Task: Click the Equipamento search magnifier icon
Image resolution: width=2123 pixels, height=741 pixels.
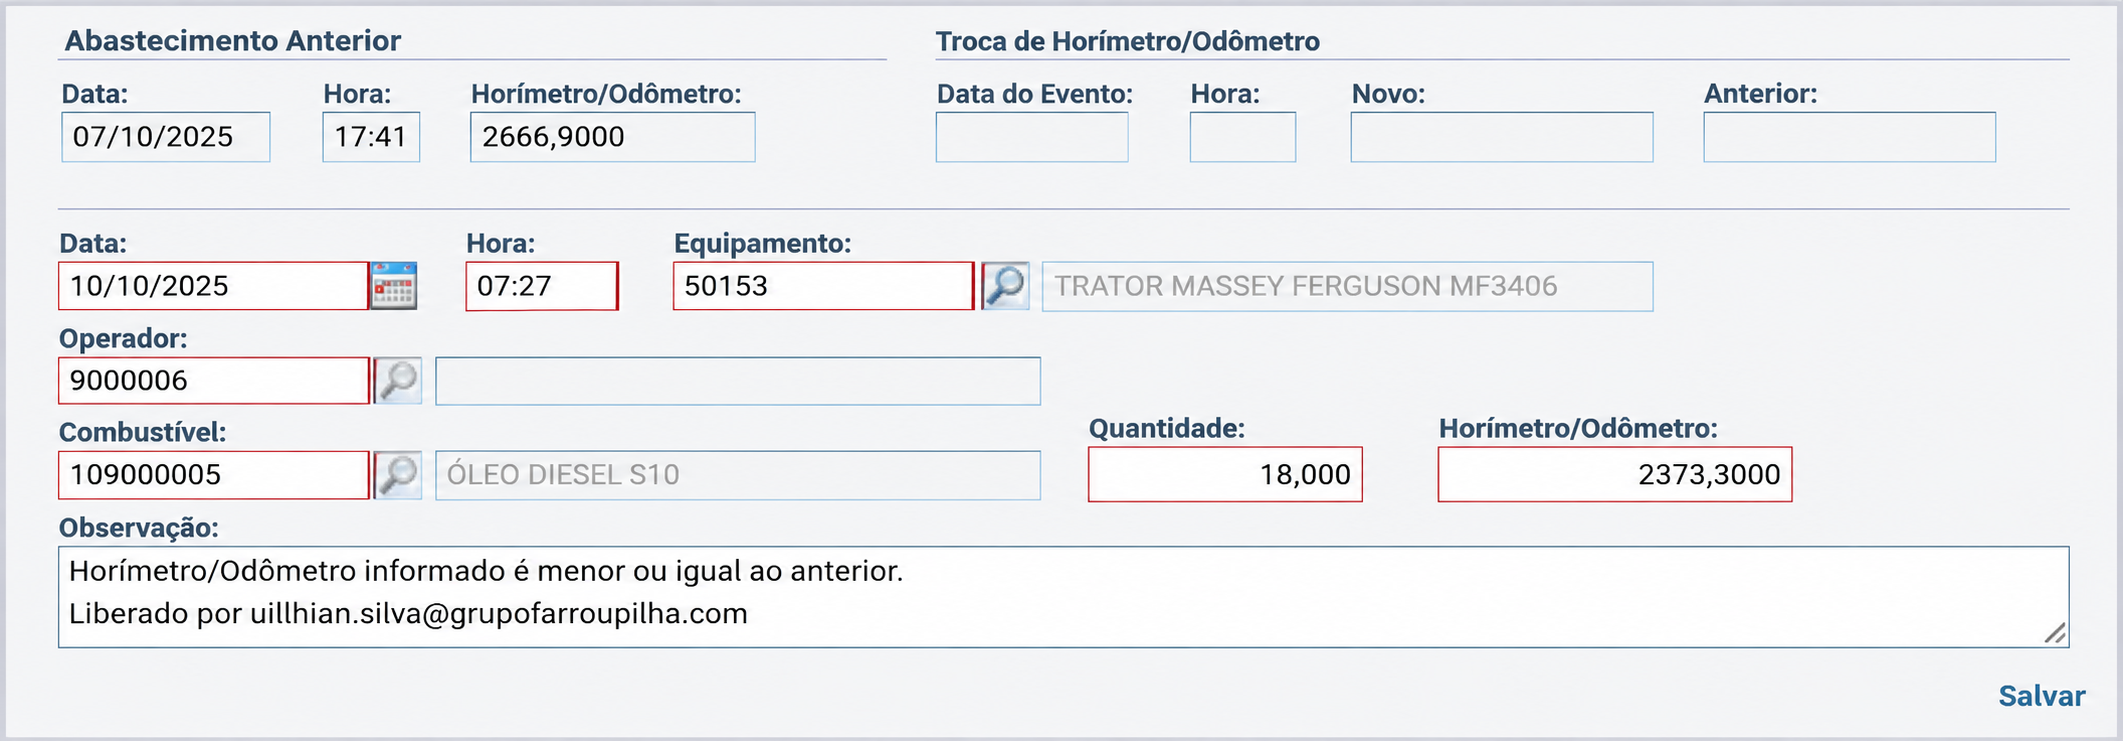Action: 1005,286
